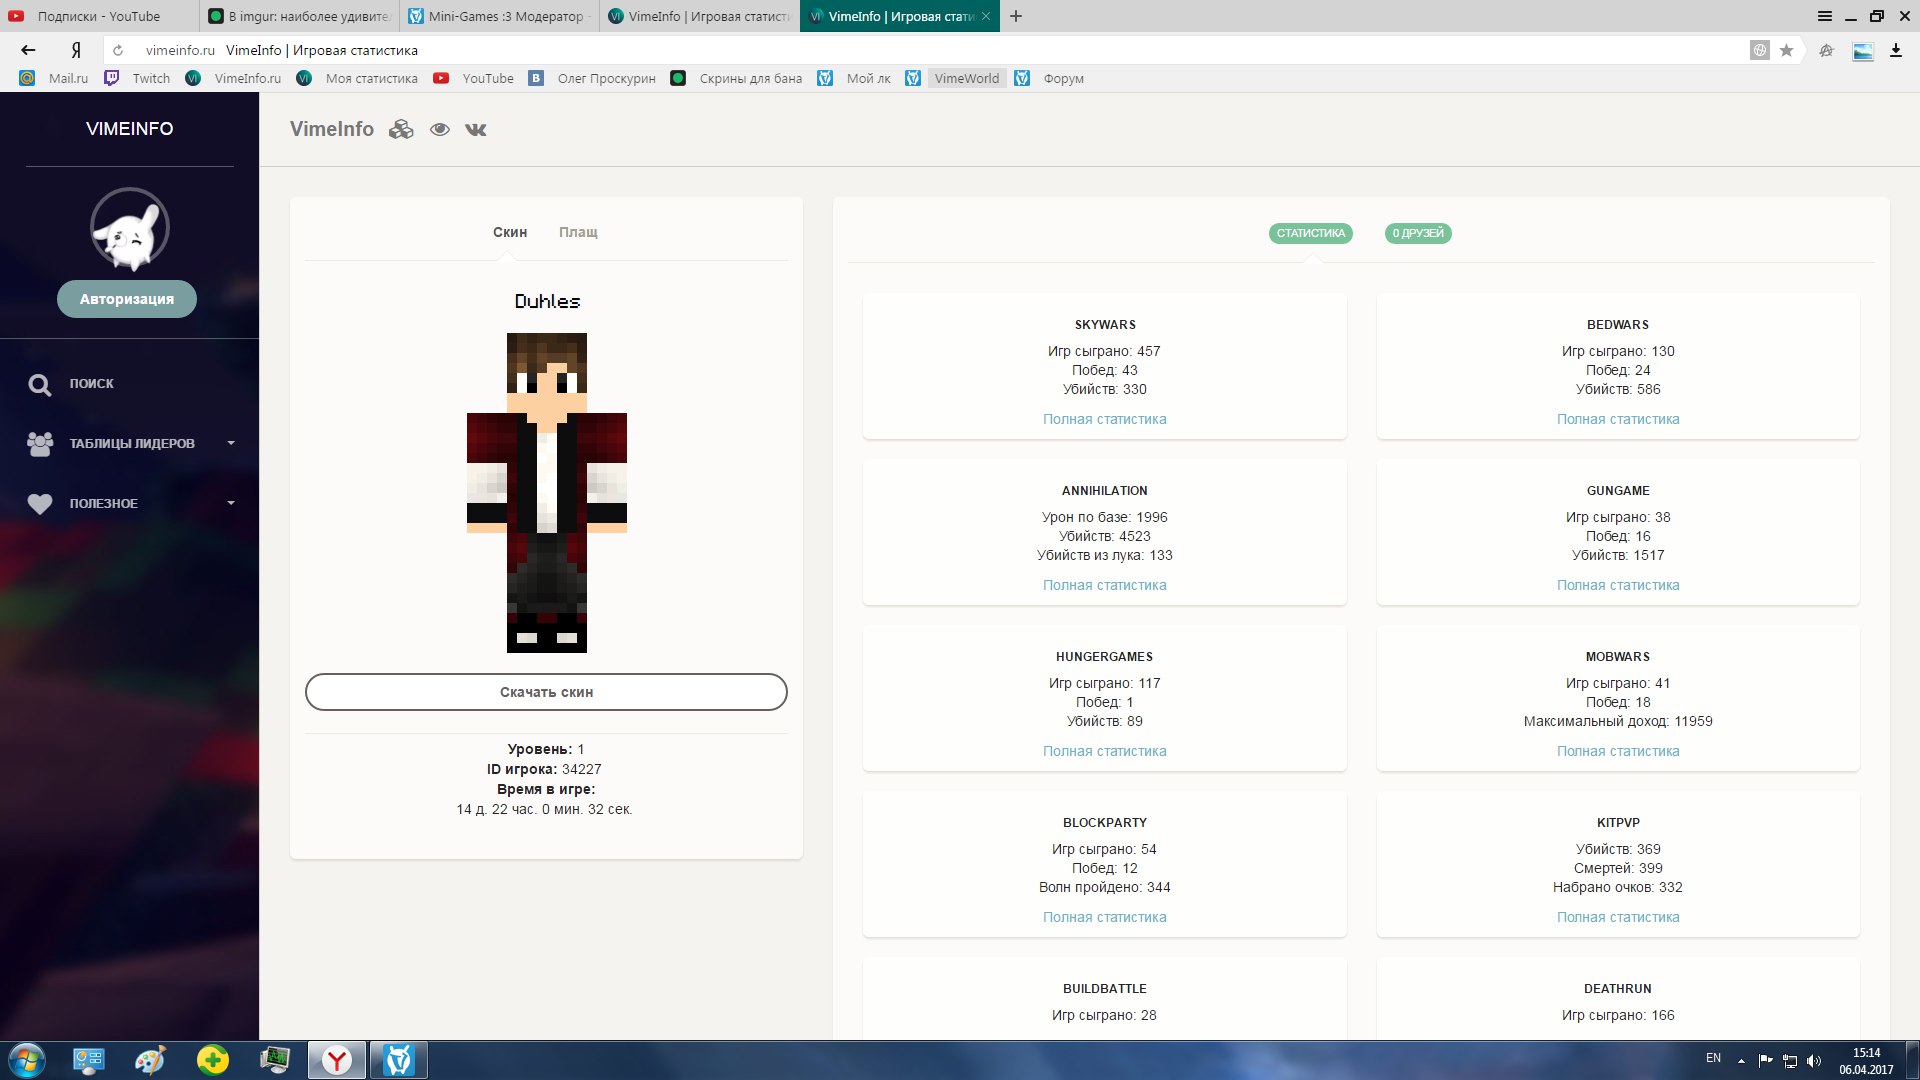Open the VK social icon in header
Image resolution: width=1920 pixels, height=1080 pixels.
476,129
